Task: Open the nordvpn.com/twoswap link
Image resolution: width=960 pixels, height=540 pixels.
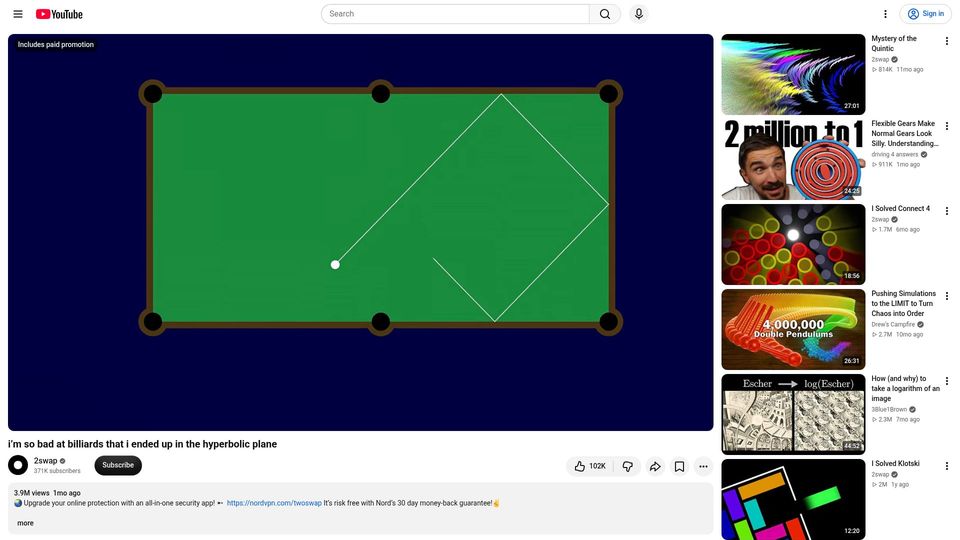Action: pyautogui.click(x=274, y=503)
